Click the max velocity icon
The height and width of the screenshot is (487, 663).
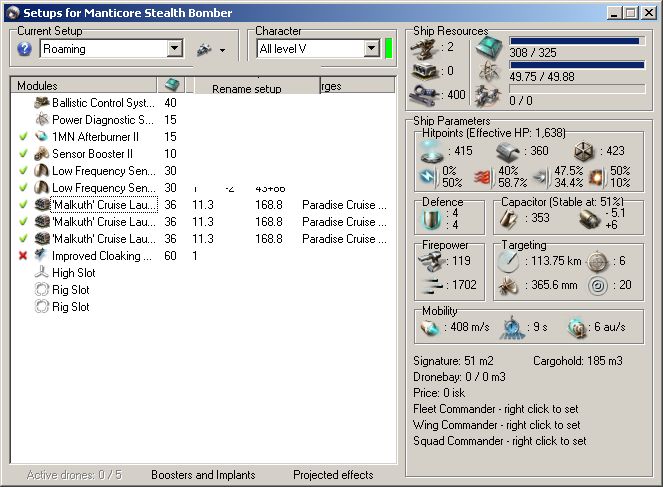[x=430, y=327]
